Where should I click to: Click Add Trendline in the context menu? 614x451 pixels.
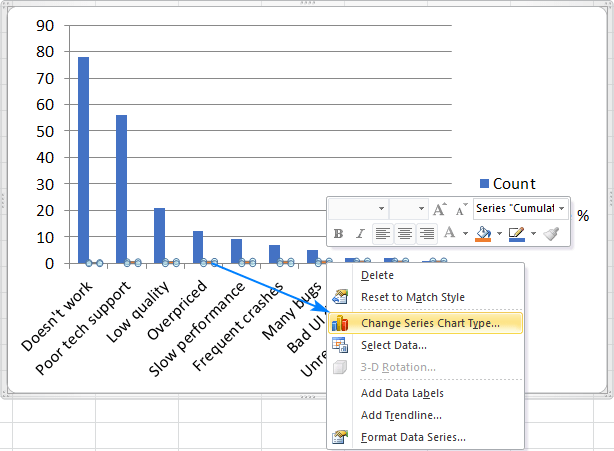[401, 415]
